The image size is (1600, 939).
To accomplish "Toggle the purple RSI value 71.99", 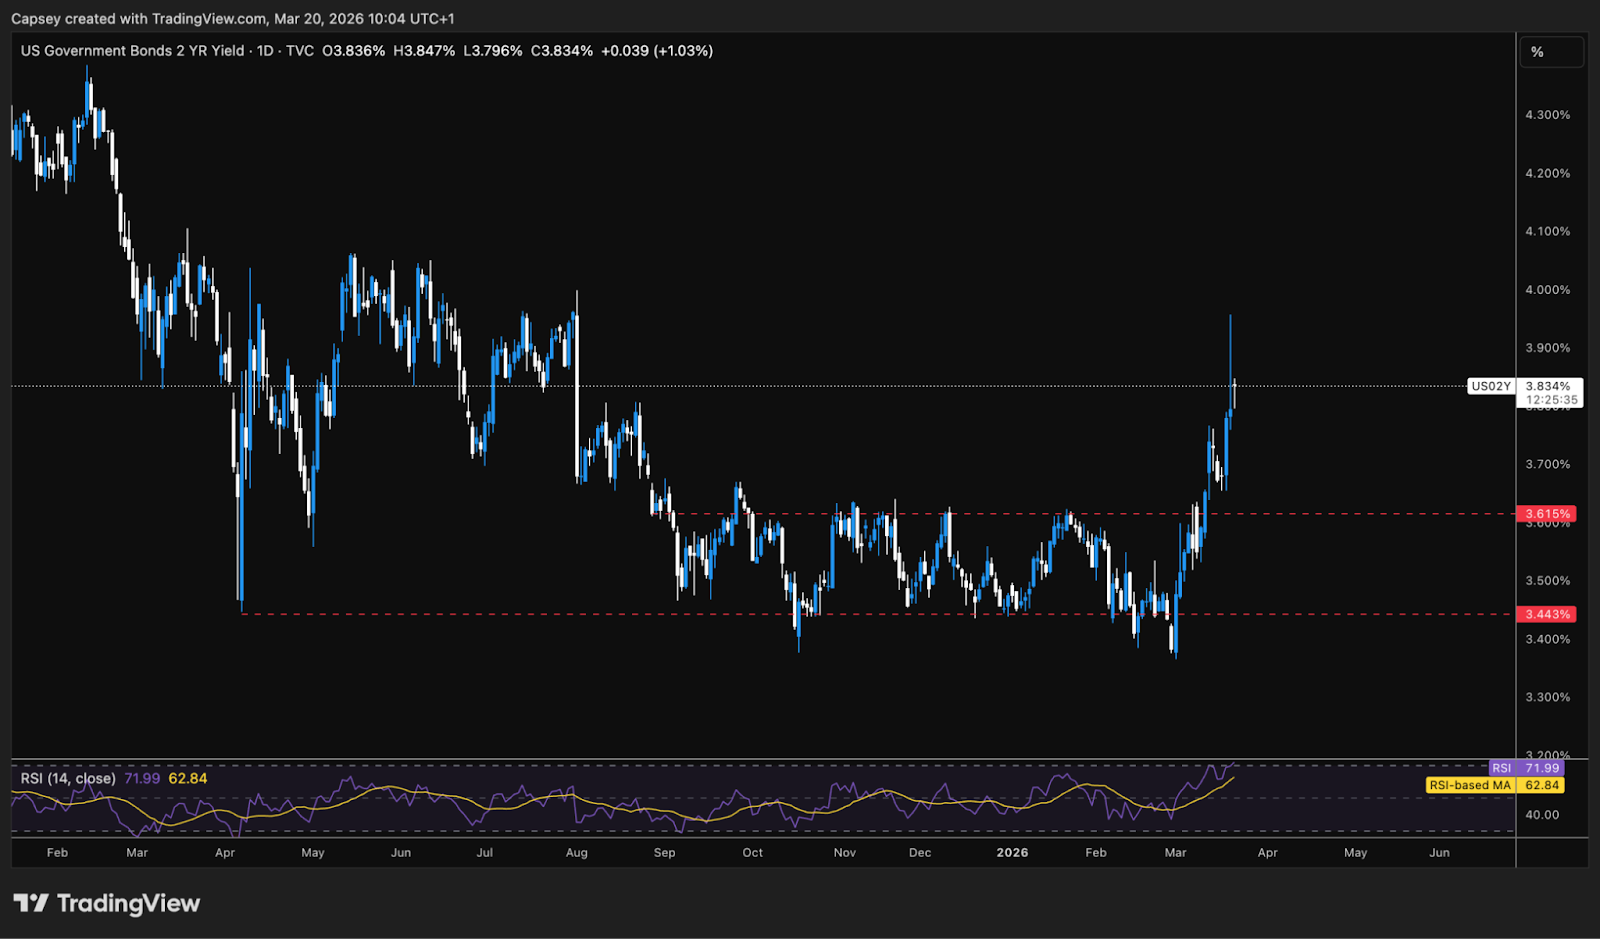I will (143, 776).
